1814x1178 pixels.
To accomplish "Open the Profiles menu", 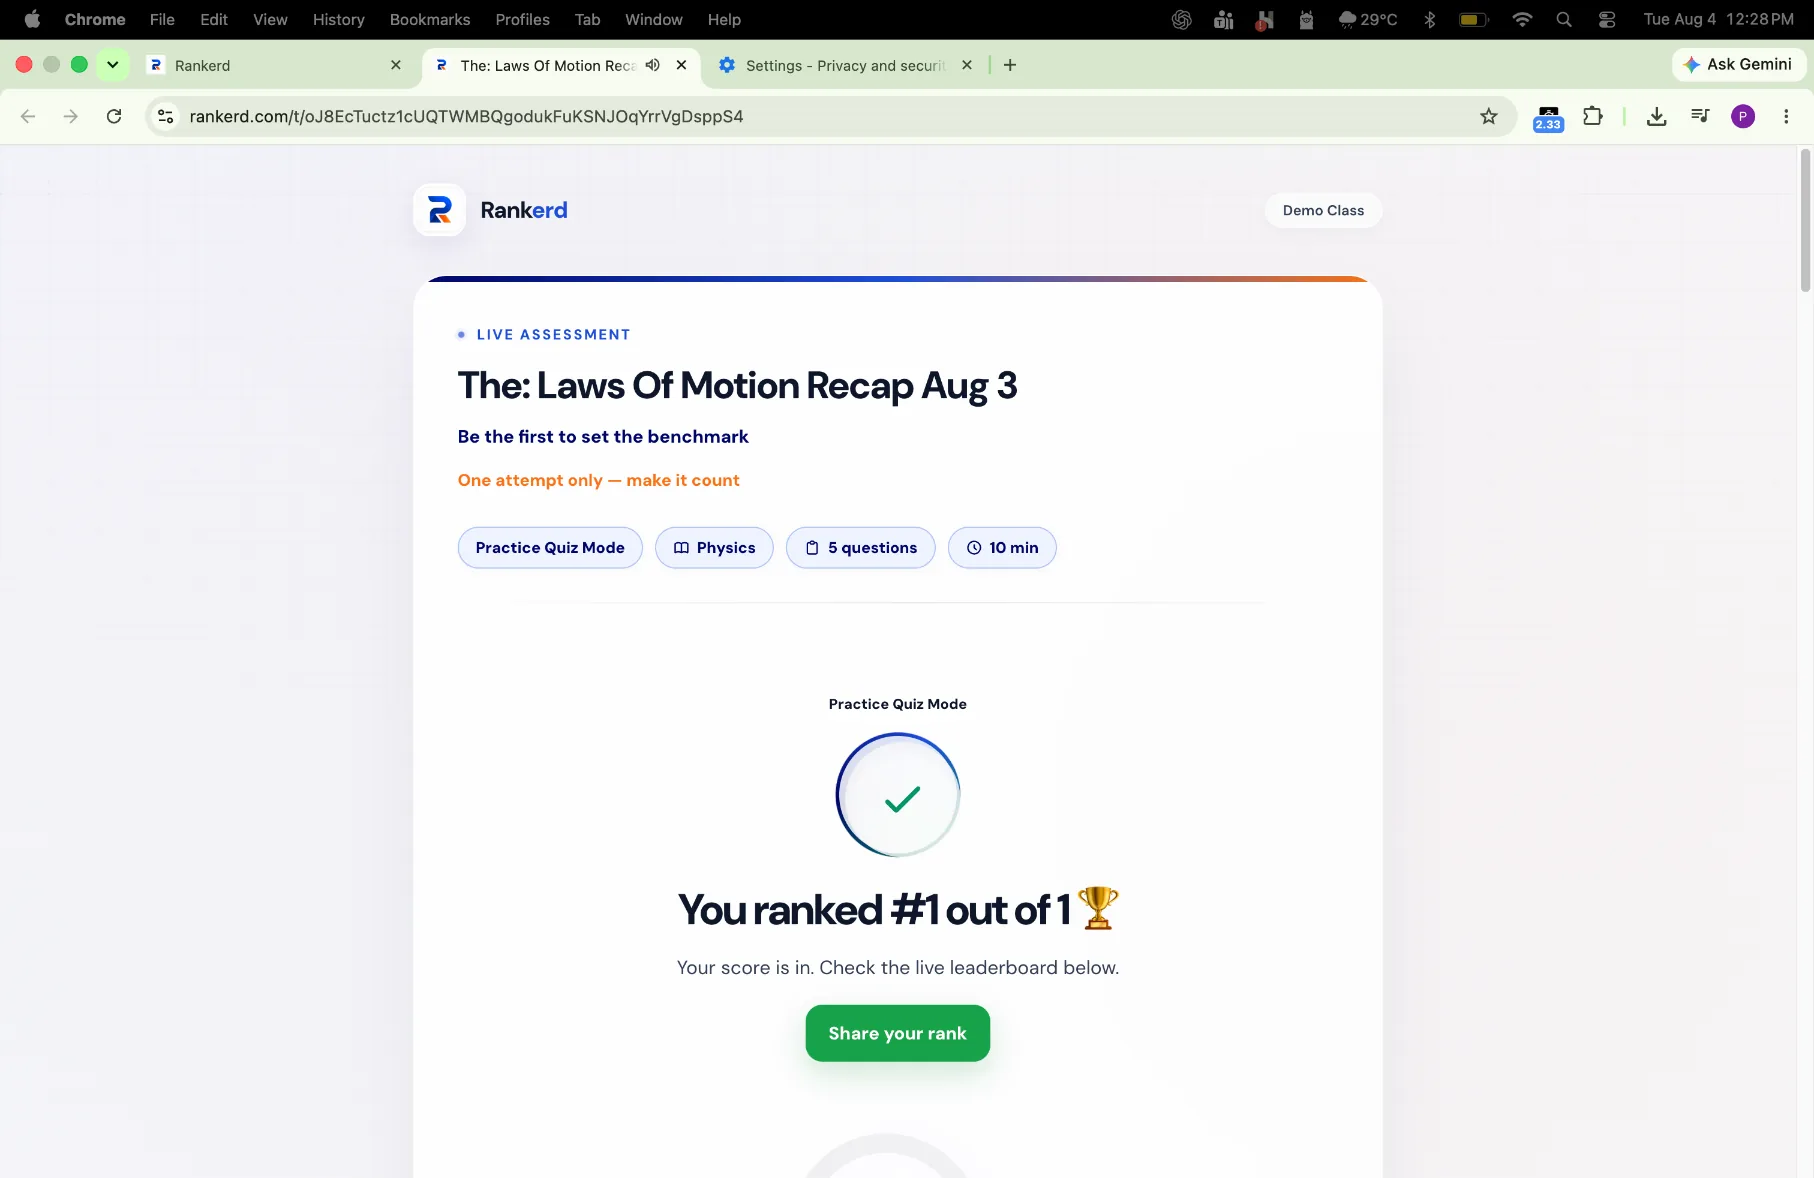I will click(x=523, y=19).
